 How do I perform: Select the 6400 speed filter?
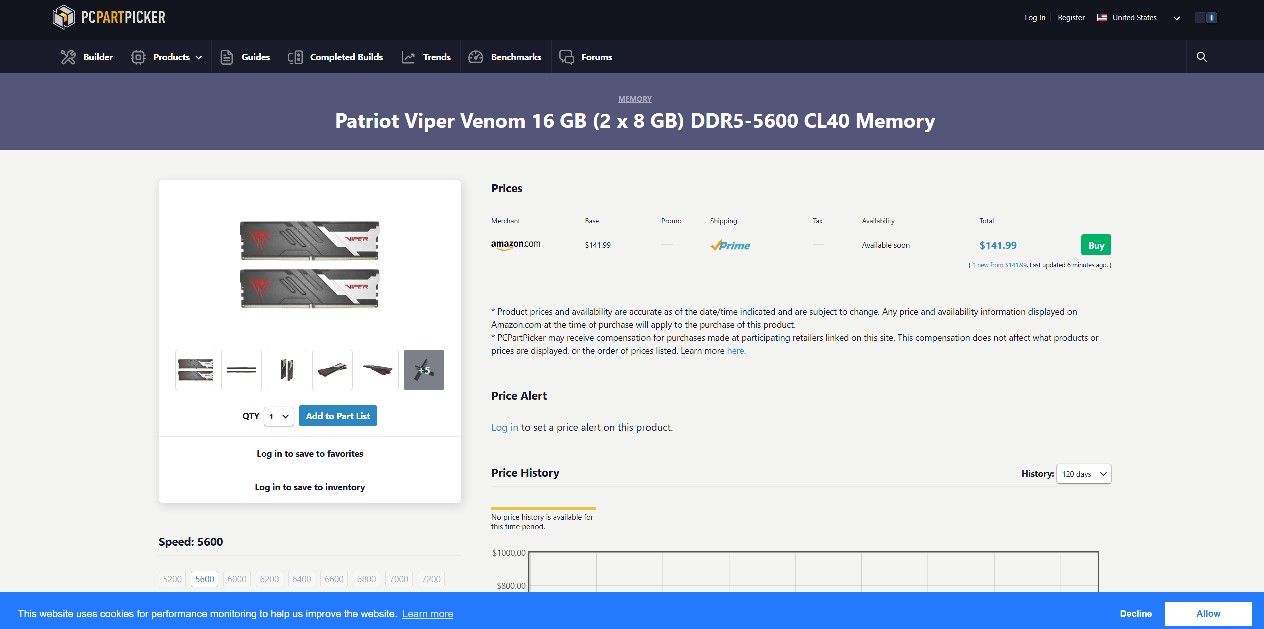pyautogui.click(x=301, y=578)
